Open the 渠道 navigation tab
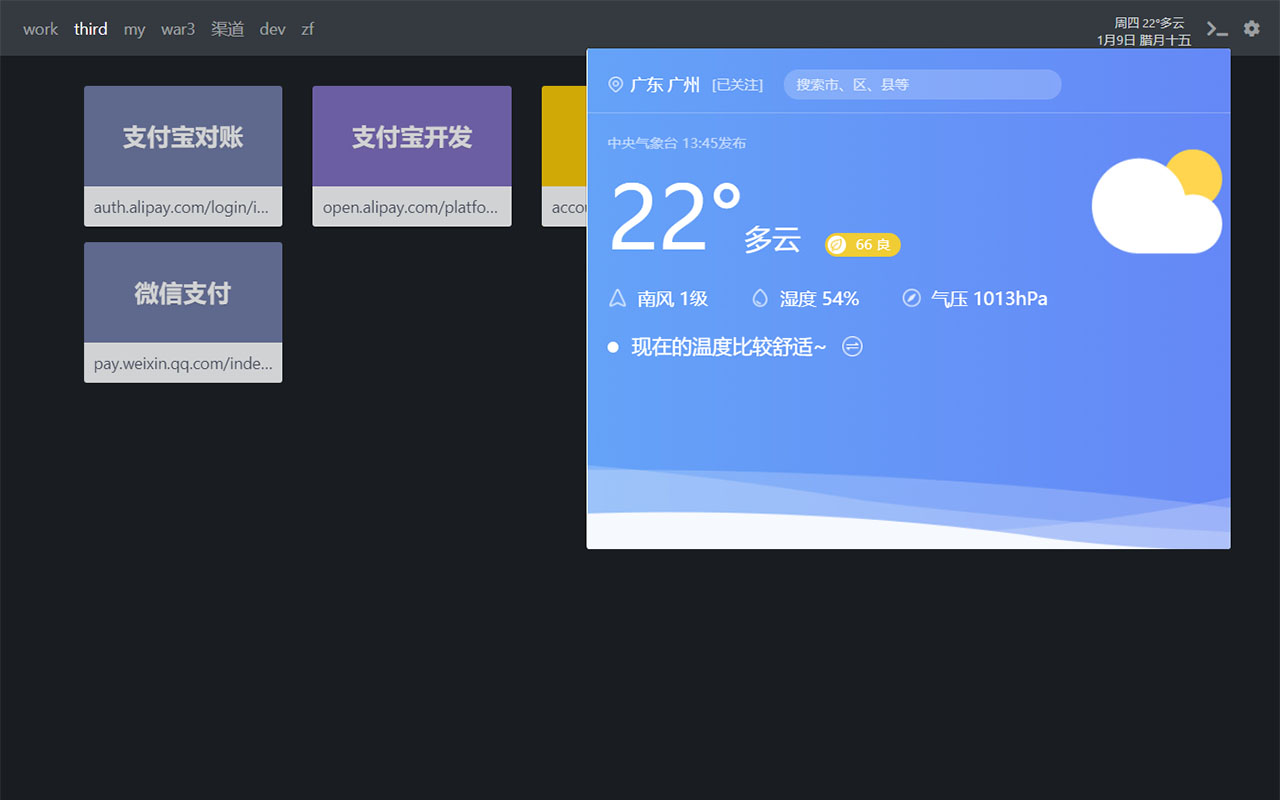 coord(227,28)
